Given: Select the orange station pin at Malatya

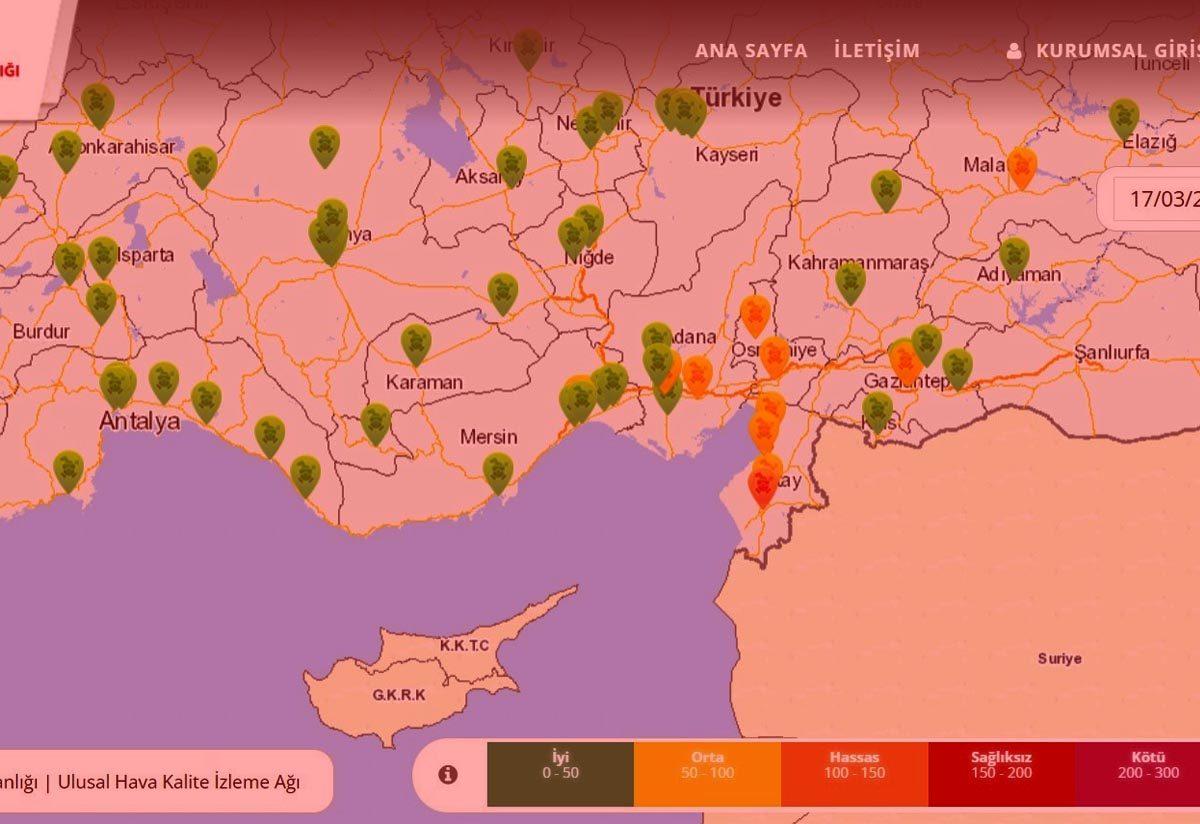Looking at the screenshot, I should (x=1022, y=166).
